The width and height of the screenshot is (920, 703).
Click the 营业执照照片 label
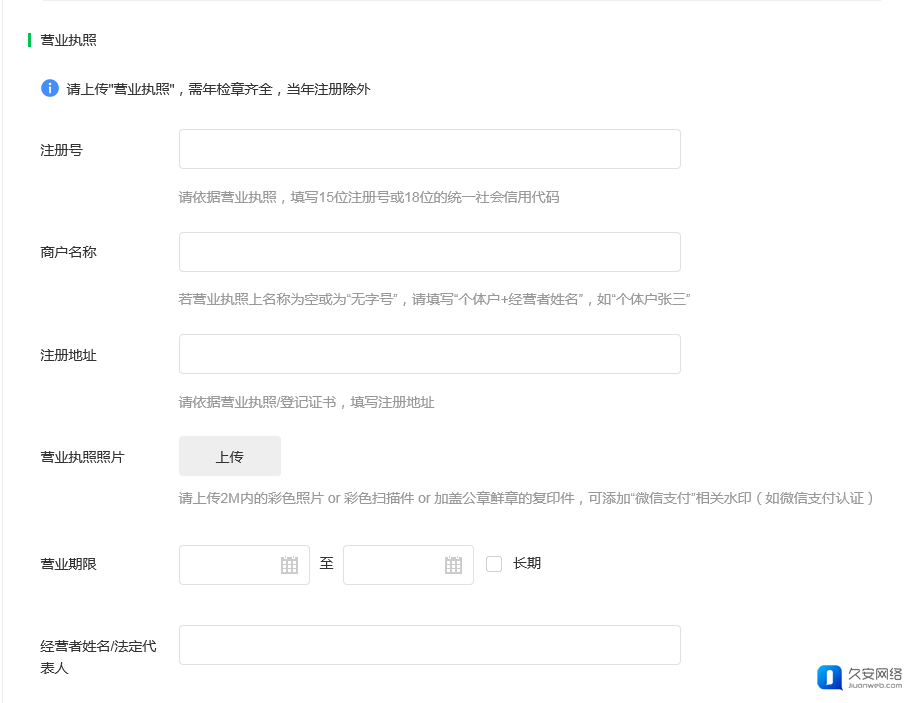click(82, 457)
